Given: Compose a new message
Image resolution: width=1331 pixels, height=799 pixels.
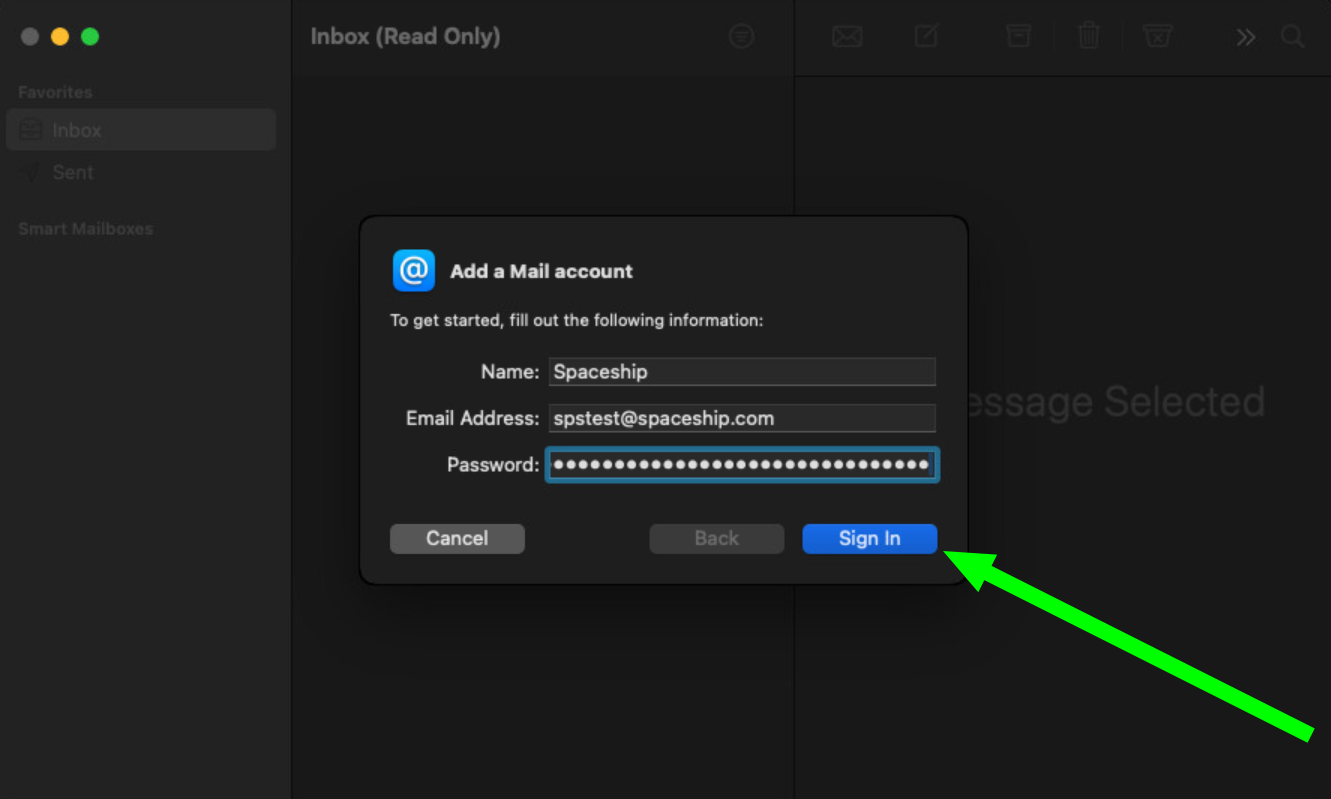Looking at the screenshot, I should [925, 36].
